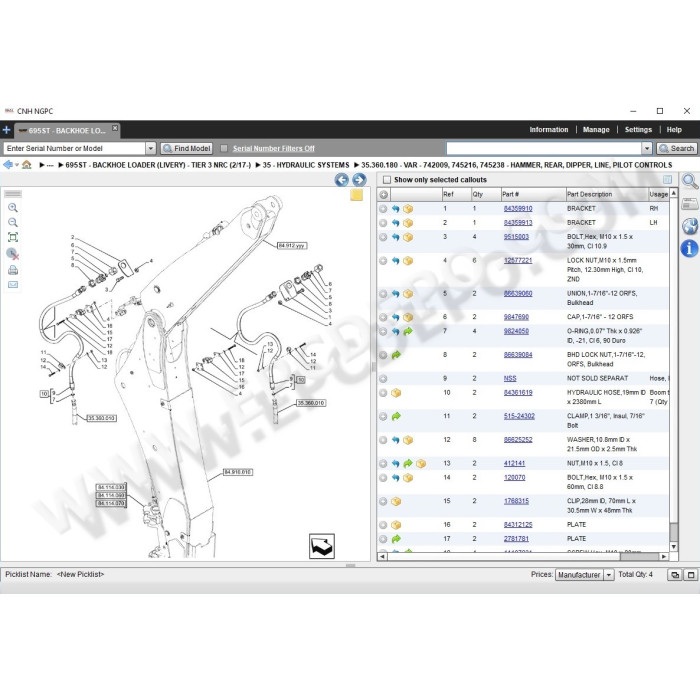Click the vertical scrollbar down arrow in parts list

(674, 547)
